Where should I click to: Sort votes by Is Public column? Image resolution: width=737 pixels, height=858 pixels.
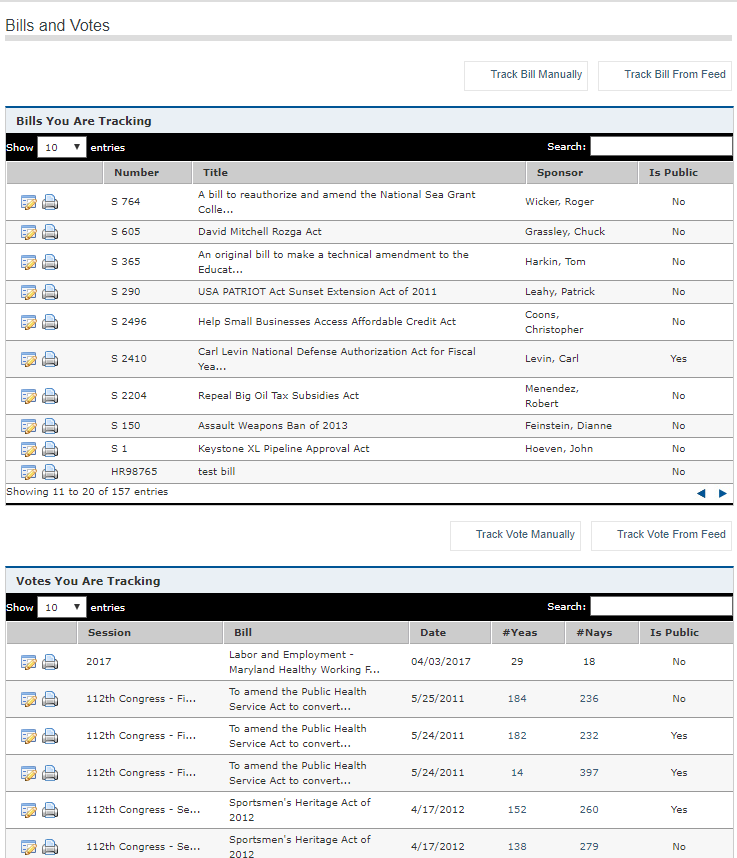[x=686, y=633]
